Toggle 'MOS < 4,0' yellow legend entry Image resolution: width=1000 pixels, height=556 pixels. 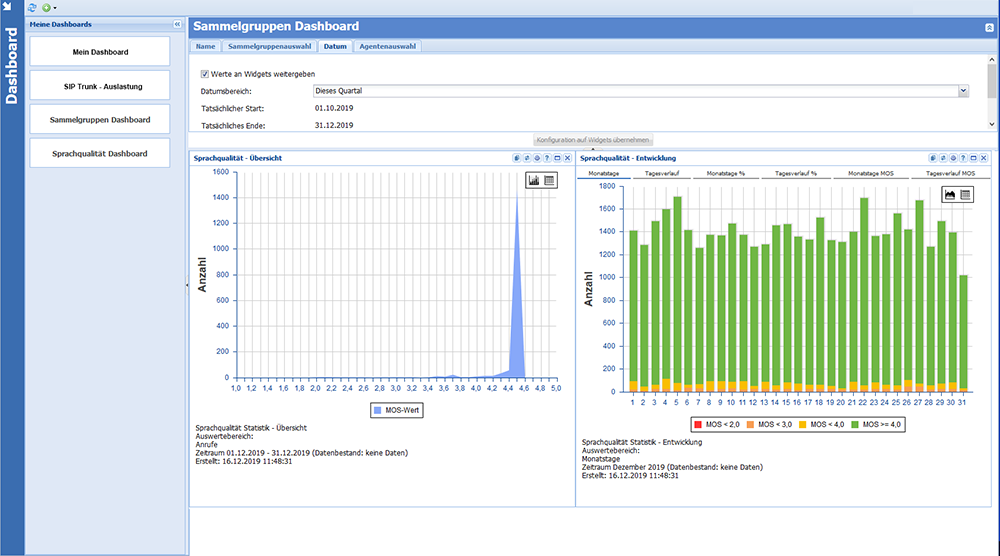click(821, 425)
